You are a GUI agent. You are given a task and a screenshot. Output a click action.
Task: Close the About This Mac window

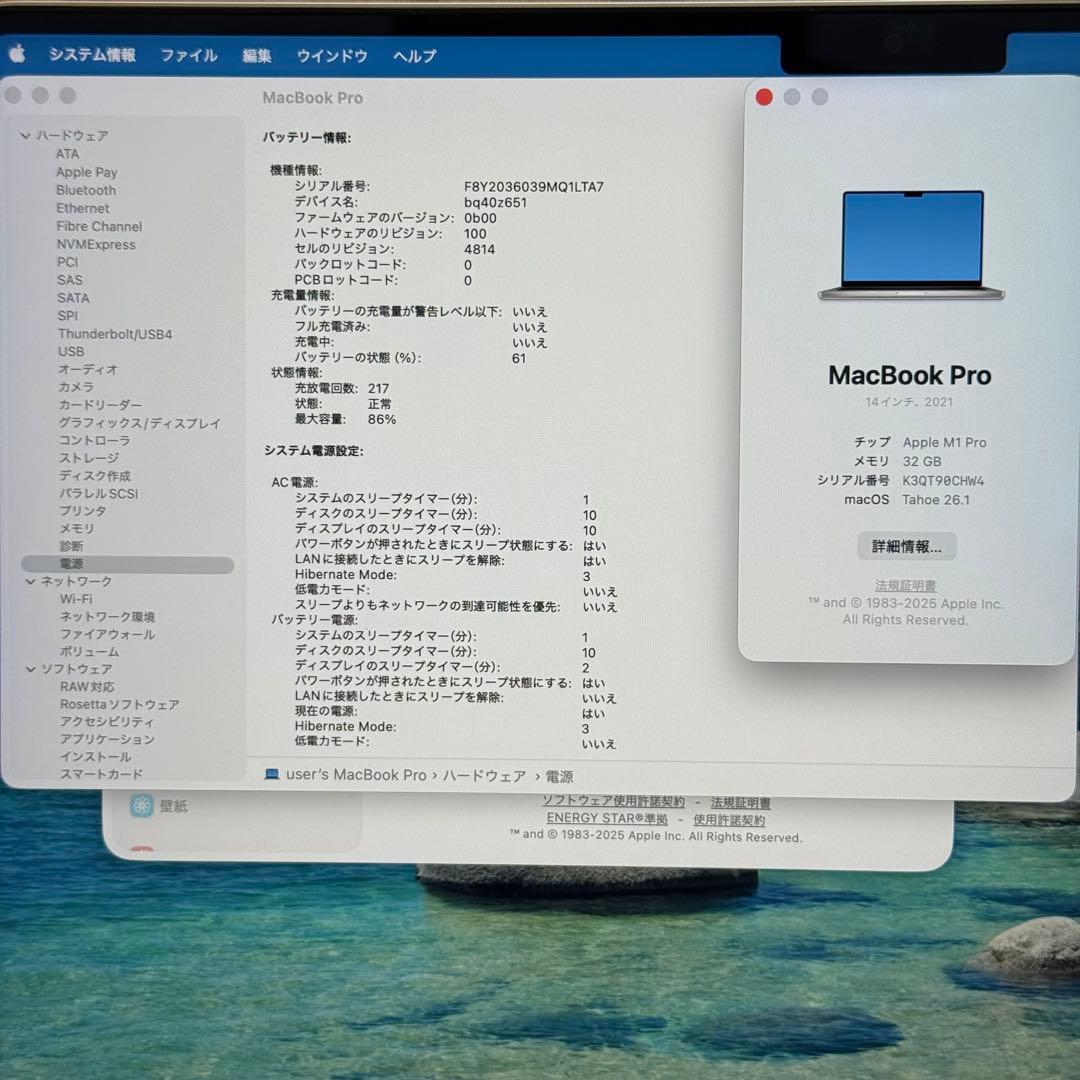pos(764,97)
